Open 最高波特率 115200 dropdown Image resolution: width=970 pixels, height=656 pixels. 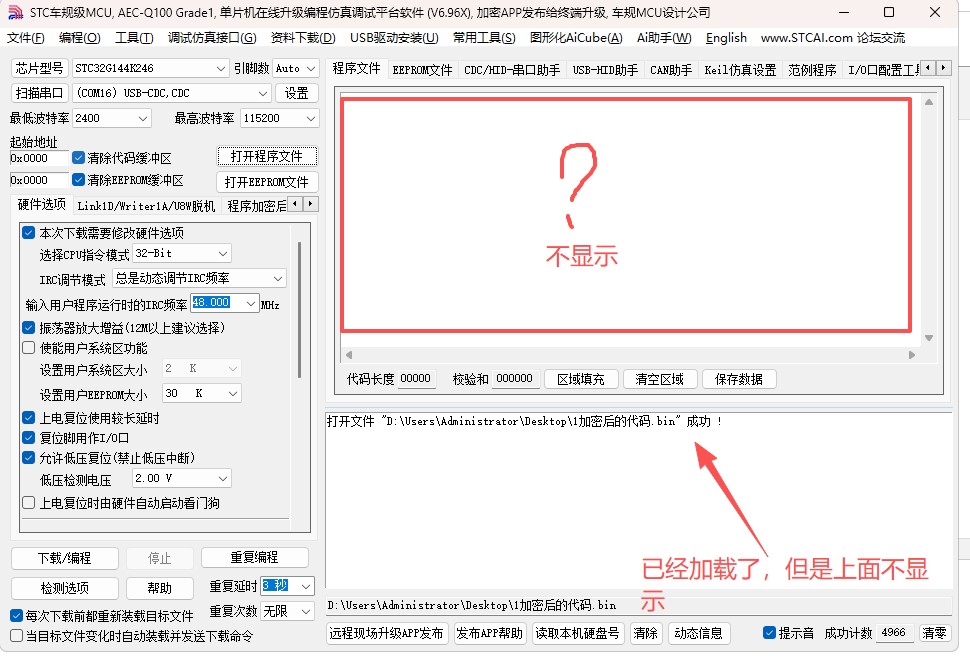click(311, 118)
